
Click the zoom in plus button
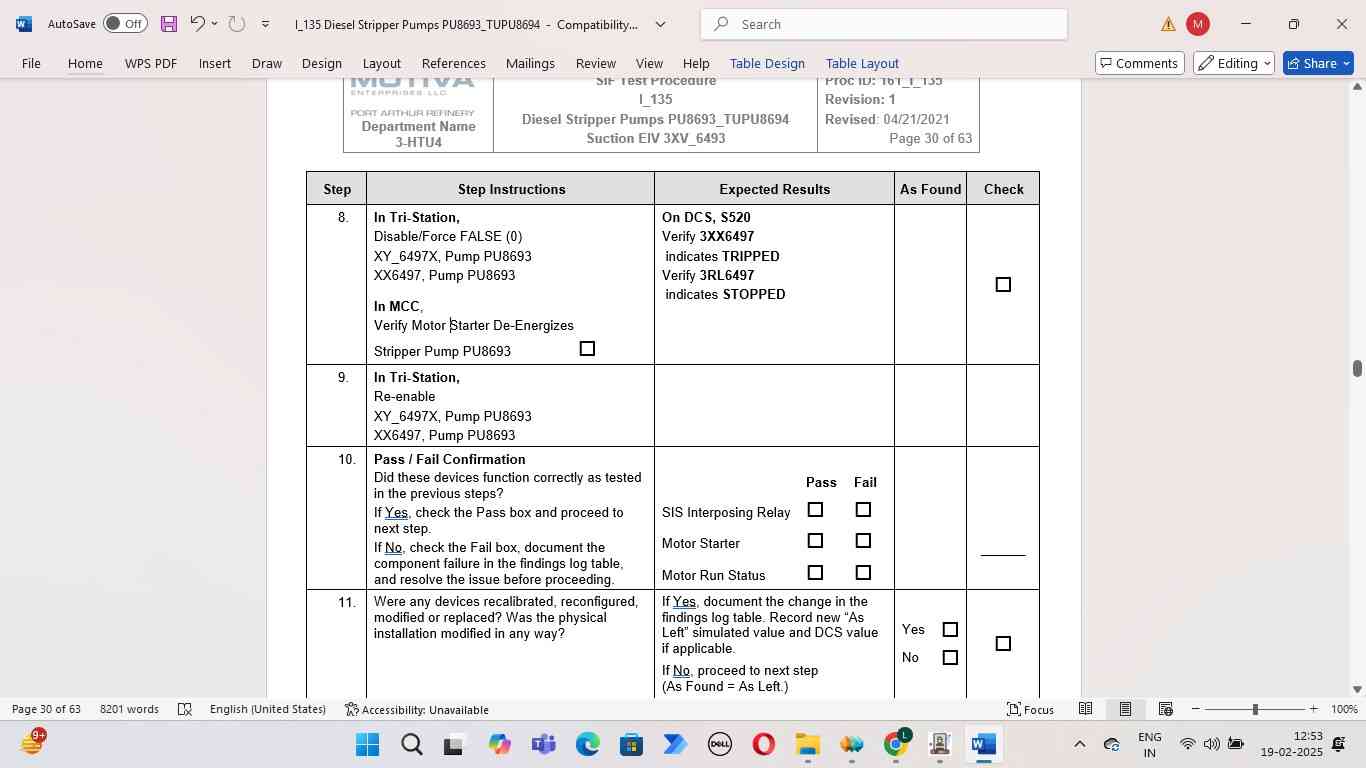click(1313, 709)
